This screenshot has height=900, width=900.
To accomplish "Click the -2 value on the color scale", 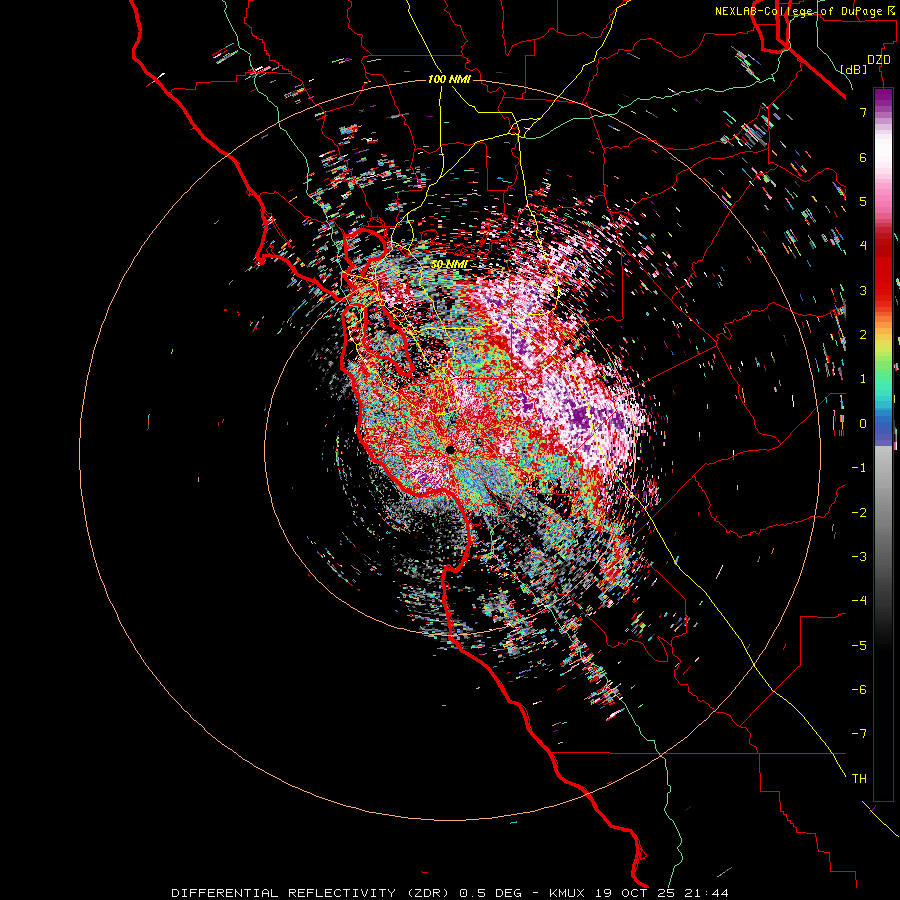I will pyautogui.click(x=859, y=513).
